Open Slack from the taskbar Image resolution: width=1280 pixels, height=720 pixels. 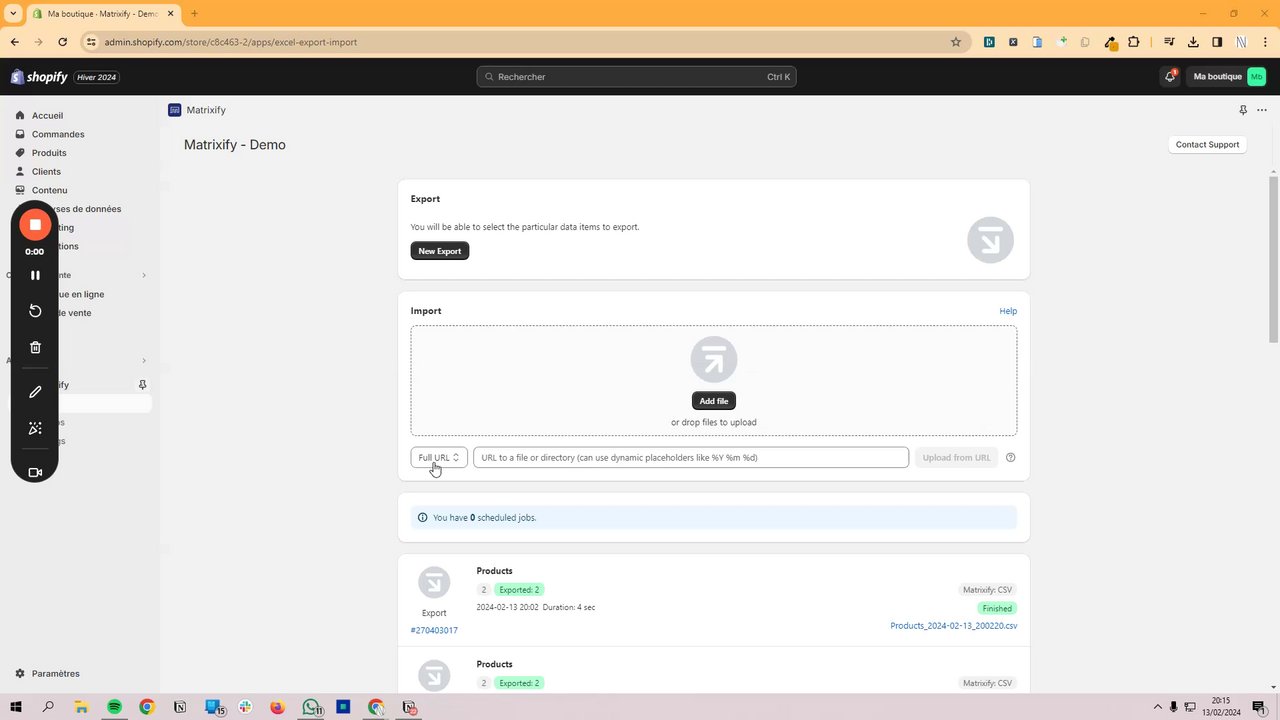pyautogui.click(x=245, y=707)
